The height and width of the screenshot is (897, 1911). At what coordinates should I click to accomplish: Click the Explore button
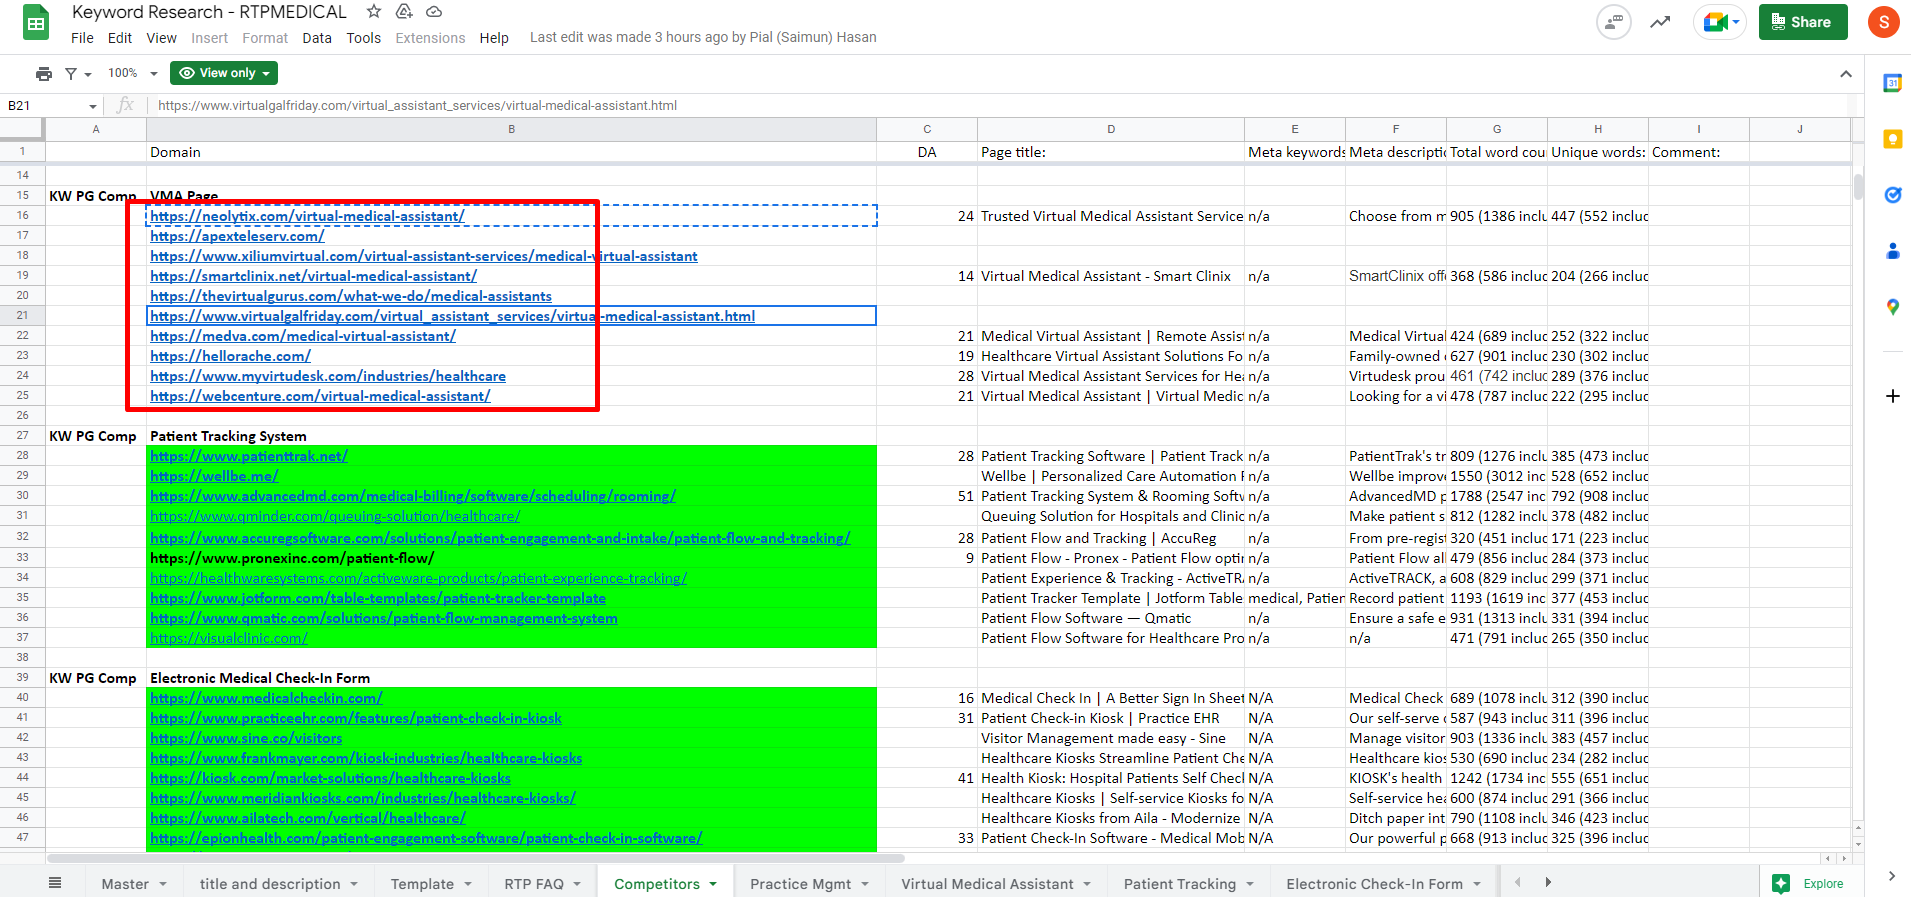coord(1809,883)
